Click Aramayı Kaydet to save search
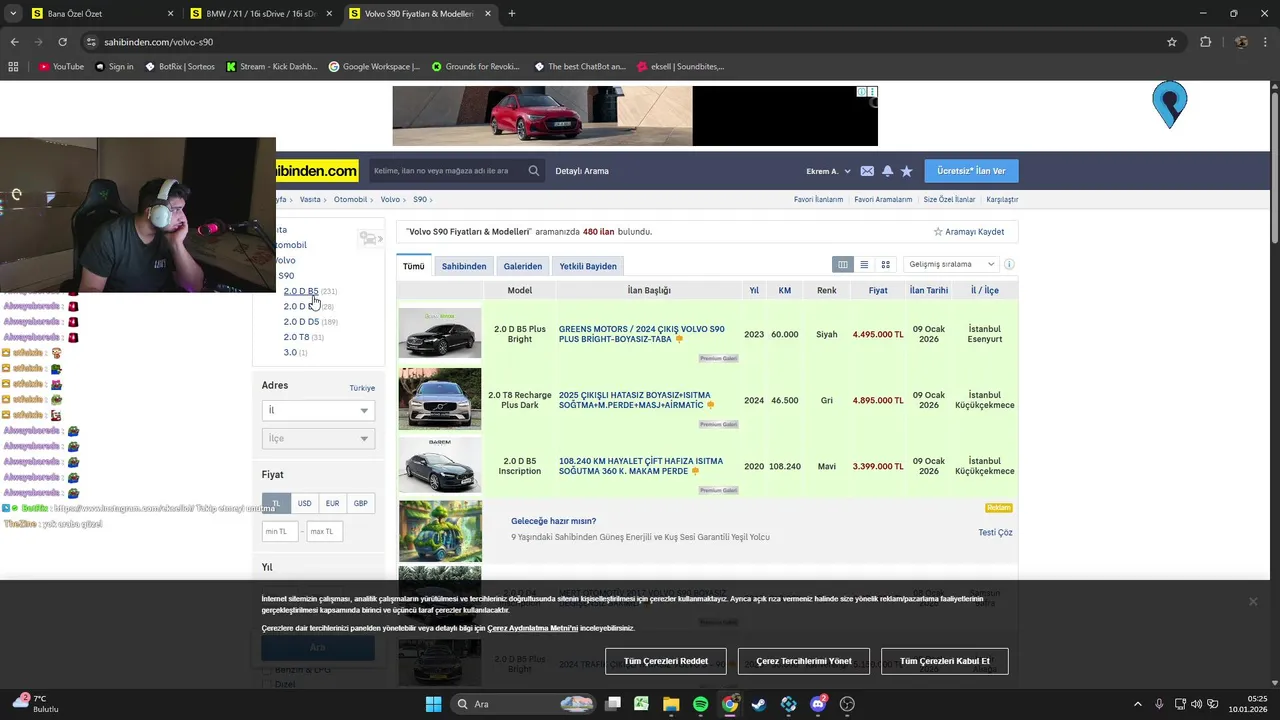This screenshot has width=1280, height=720. pyautogui.click(x=969, y=232)
